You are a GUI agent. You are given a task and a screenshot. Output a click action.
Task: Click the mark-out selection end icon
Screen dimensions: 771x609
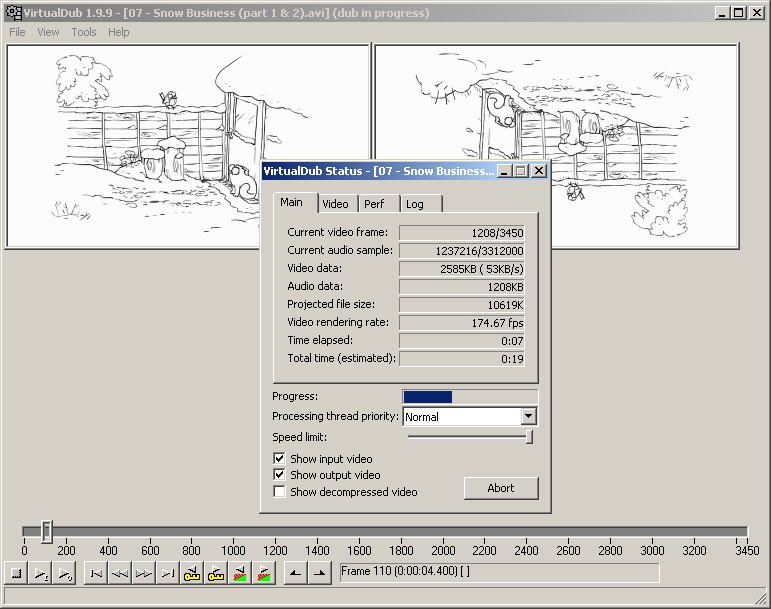tap(320, 573)
